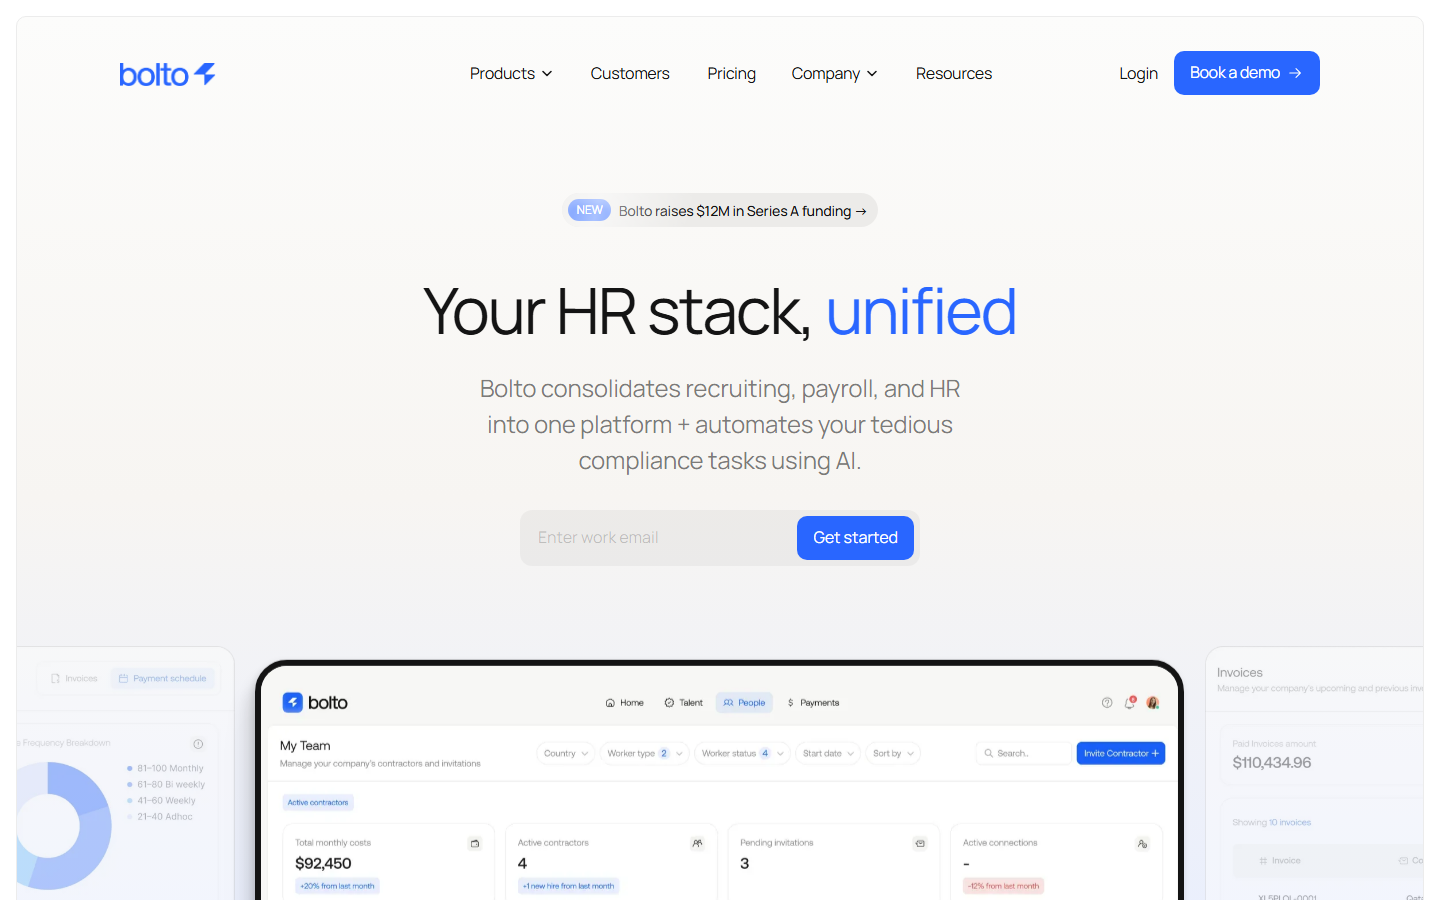
Task: Select the Payment schedule tab
Action: click(x=162, y=679)
